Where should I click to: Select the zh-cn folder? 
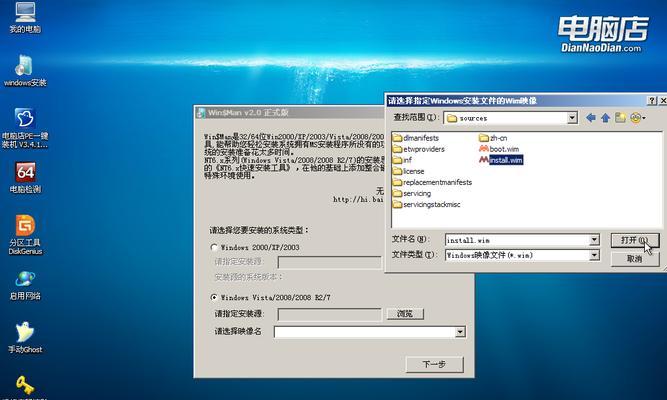(x=493, y=138)
